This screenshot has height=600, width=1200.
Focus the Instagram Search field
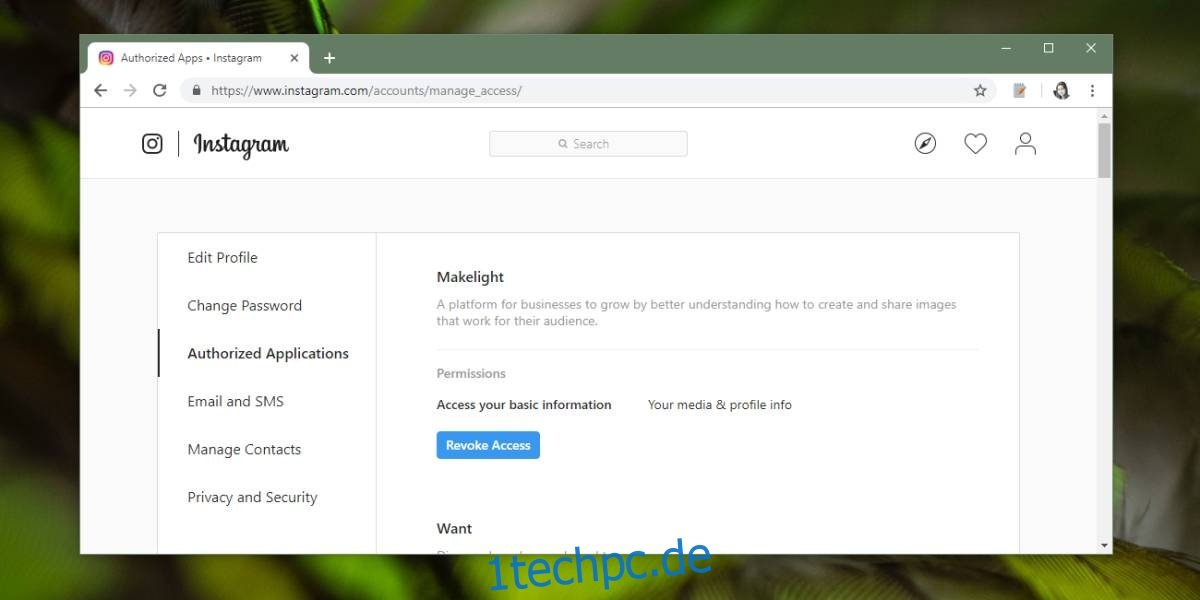(588, 144)
